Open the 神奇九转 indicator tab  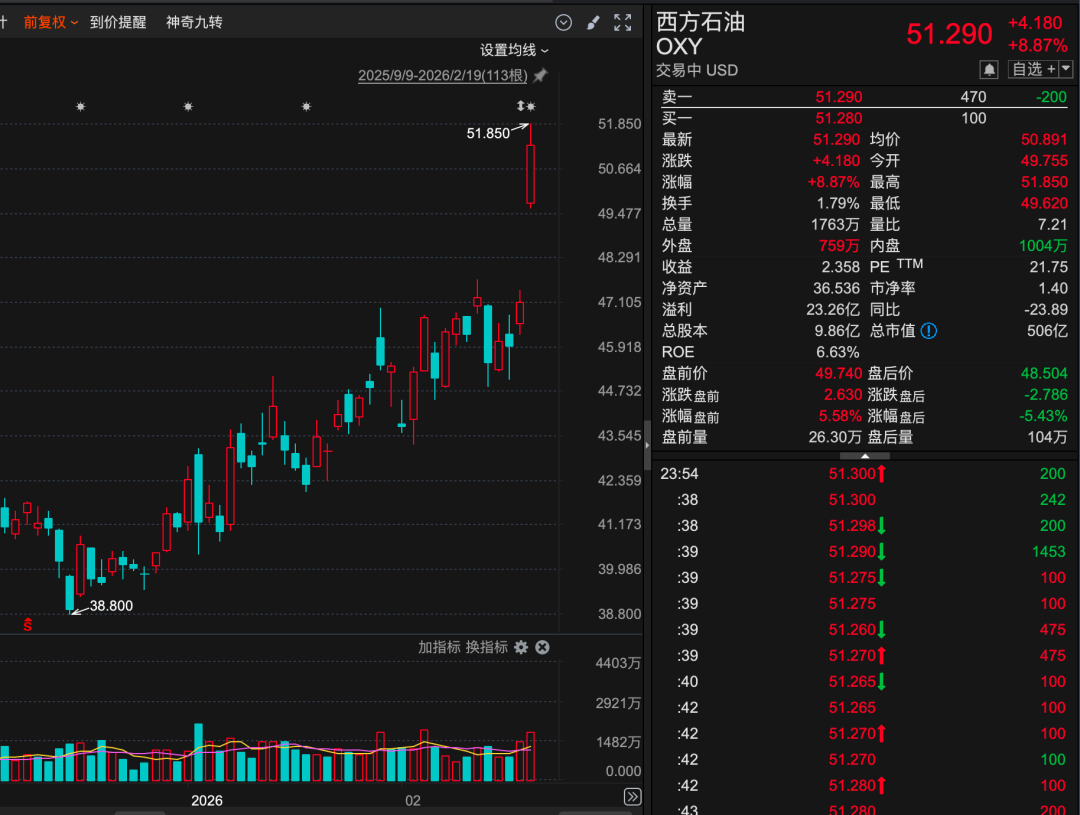pyautogui.click(x=194, y=23)
